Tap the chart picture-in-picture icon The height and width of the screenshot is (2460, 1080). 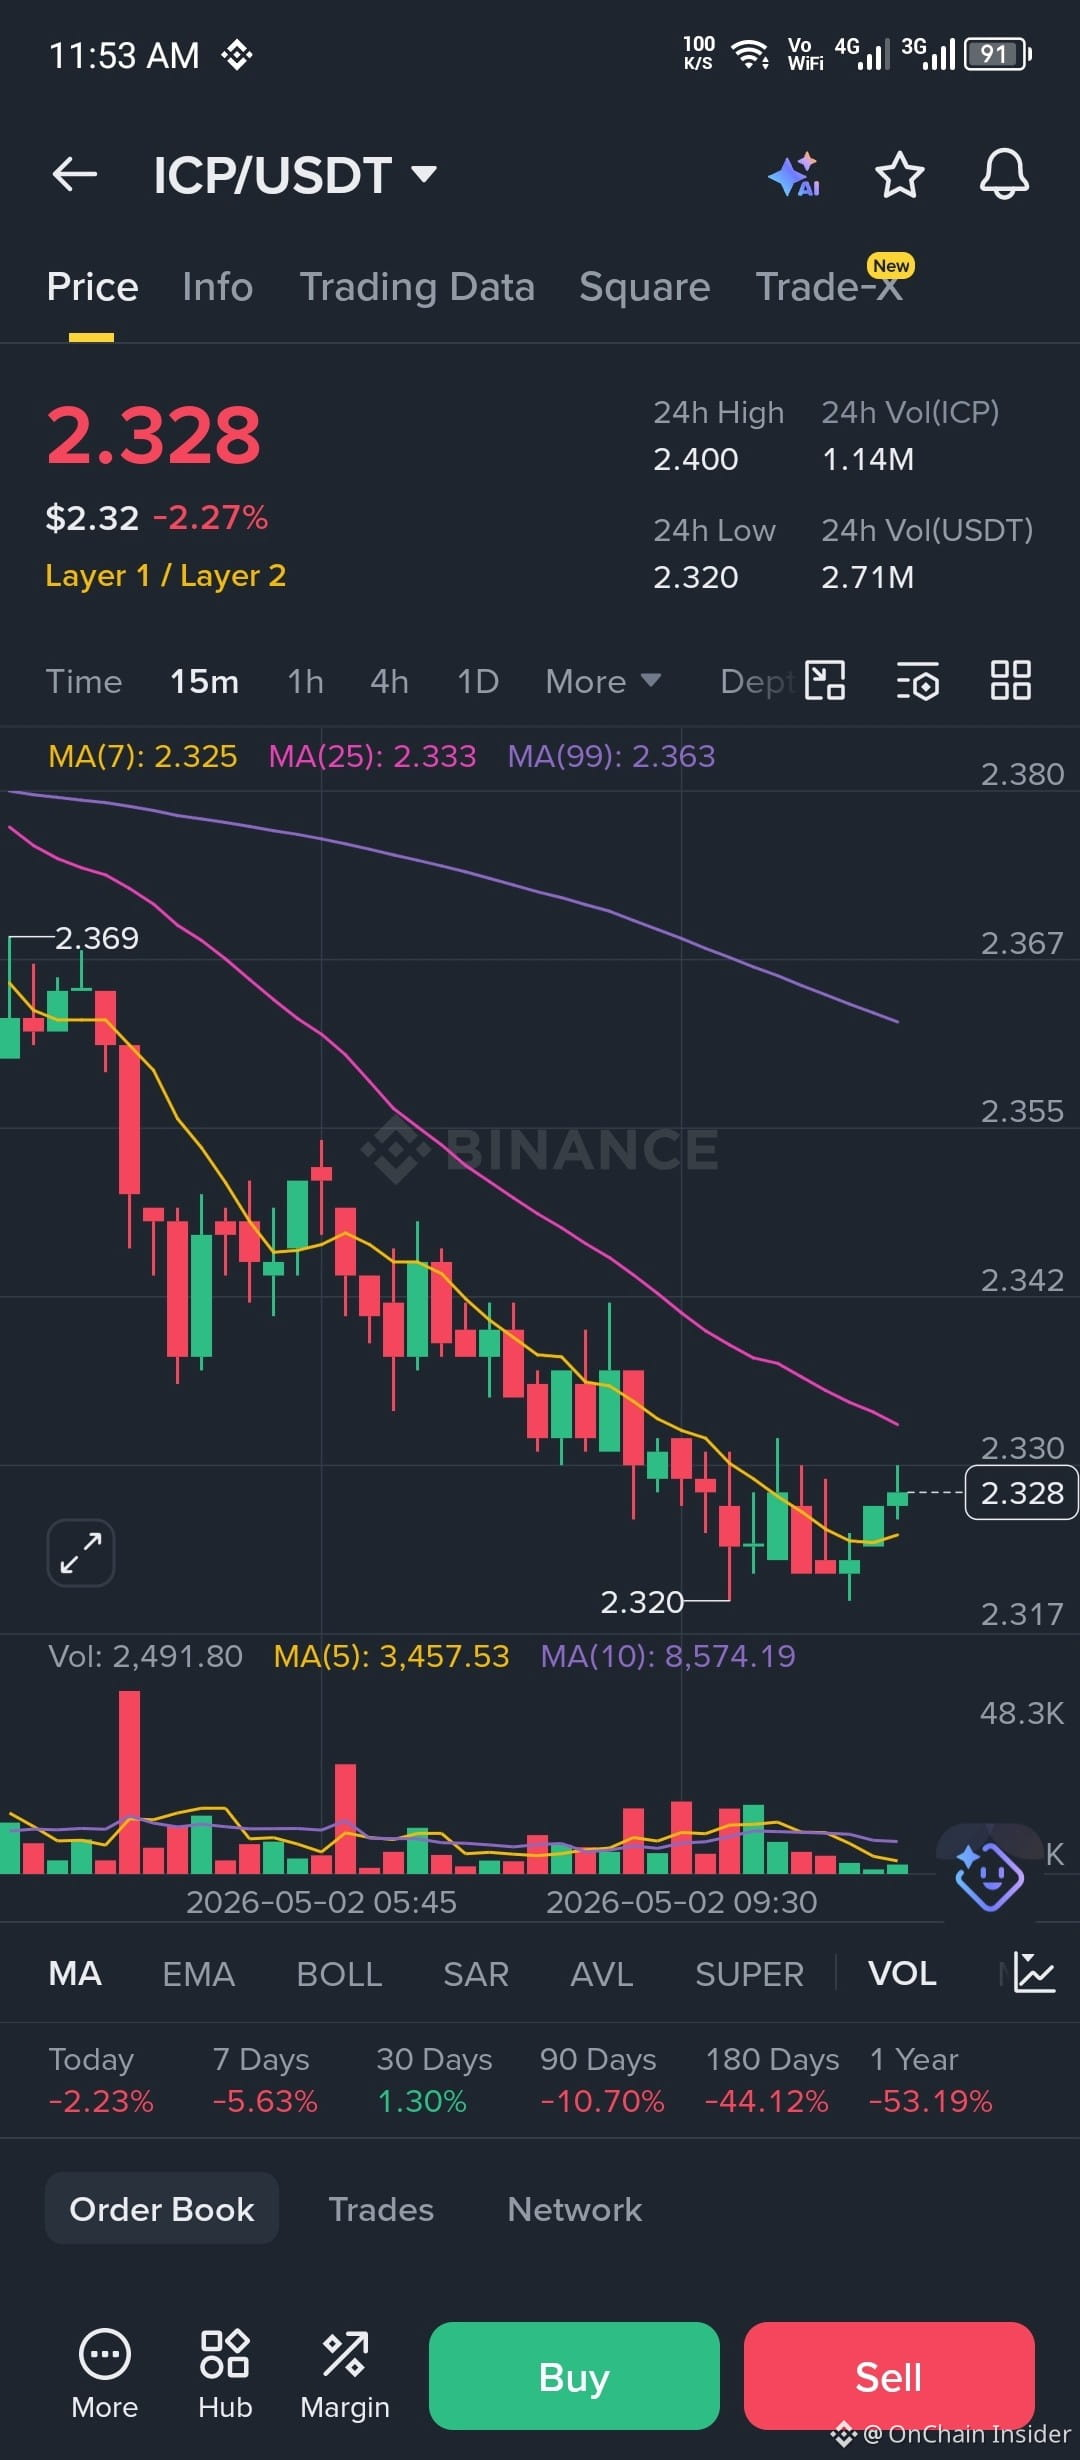(825, 681)
